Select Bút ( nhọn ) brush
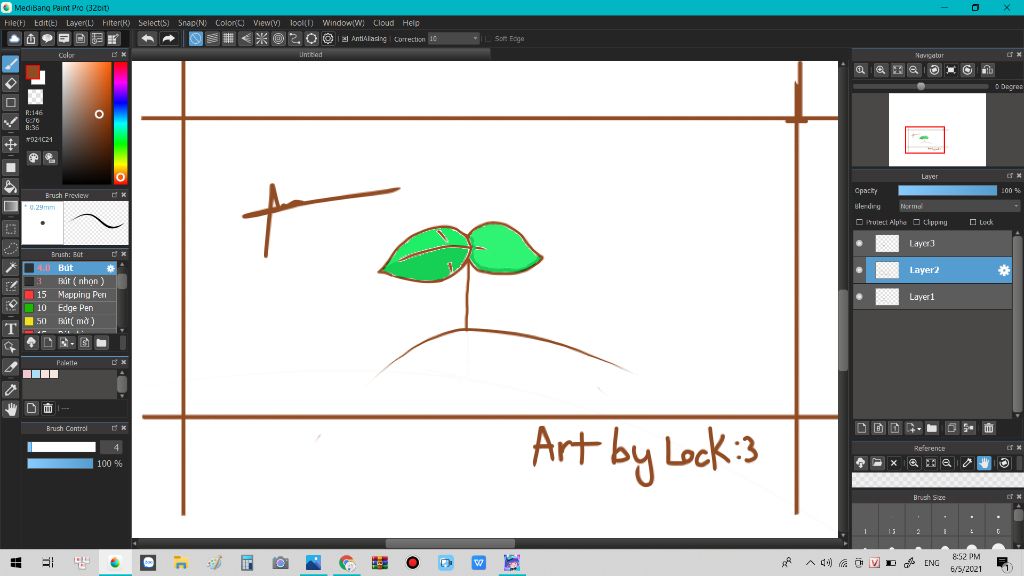Image resolution: width=1024 pixels, height=576 pixels. click(x=70, y=281)
